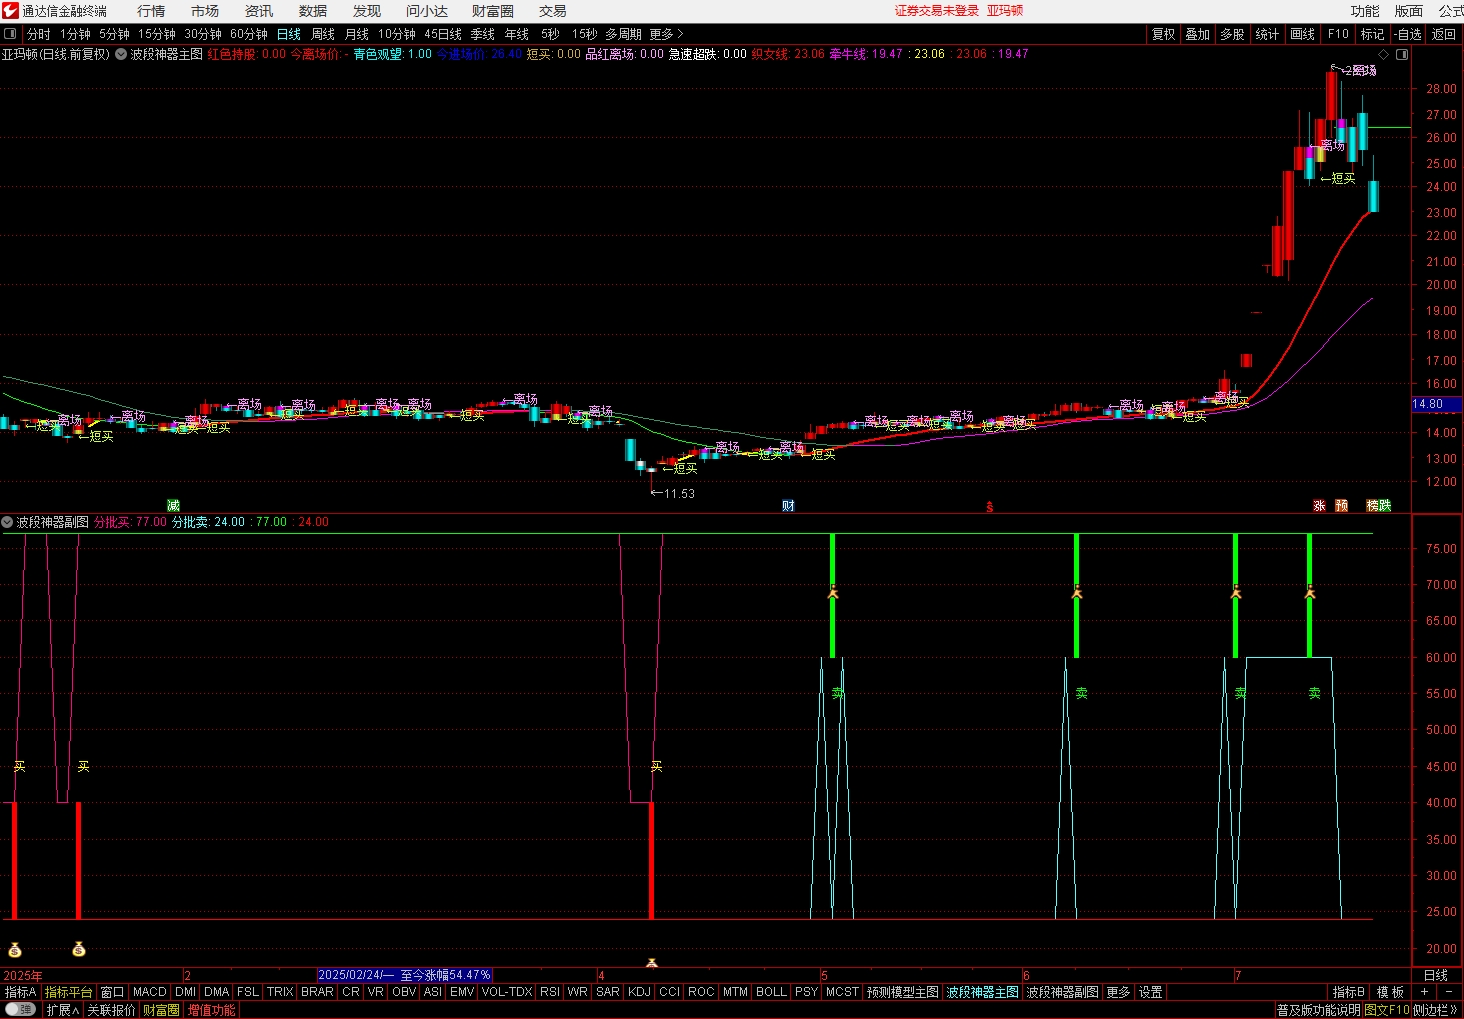Click the 减 event marker
Viewport: 1464px width, 1019px height.
[173, 506]
